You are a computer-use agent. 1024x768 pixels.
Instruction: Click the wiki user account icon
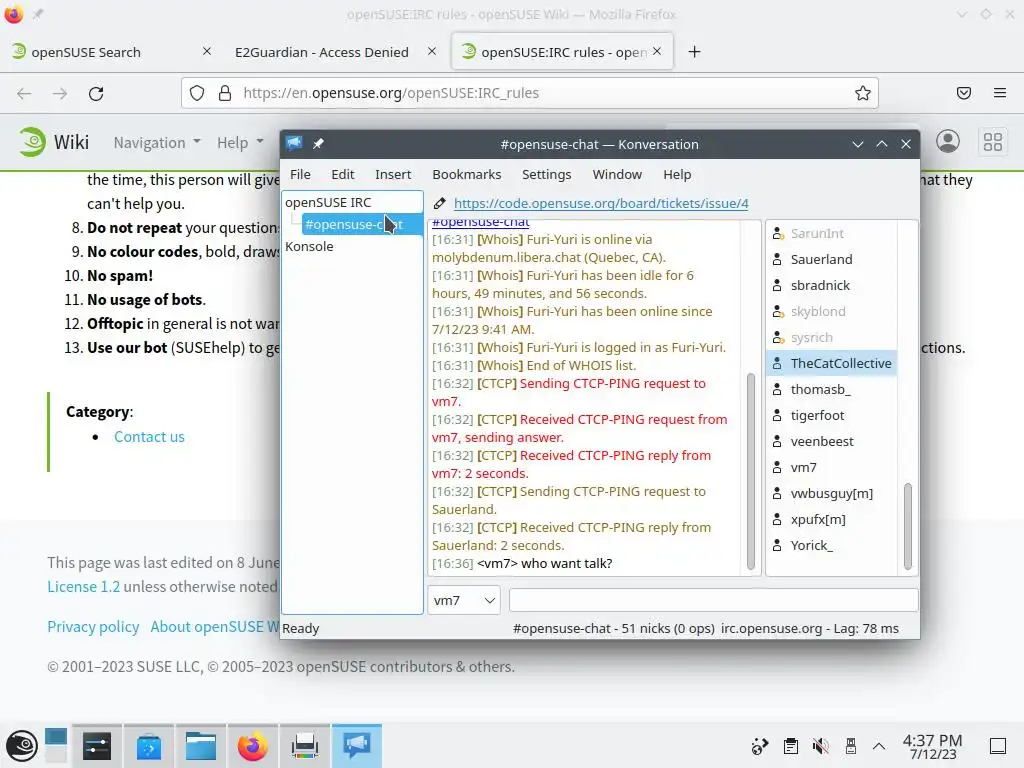pos(948,142)
